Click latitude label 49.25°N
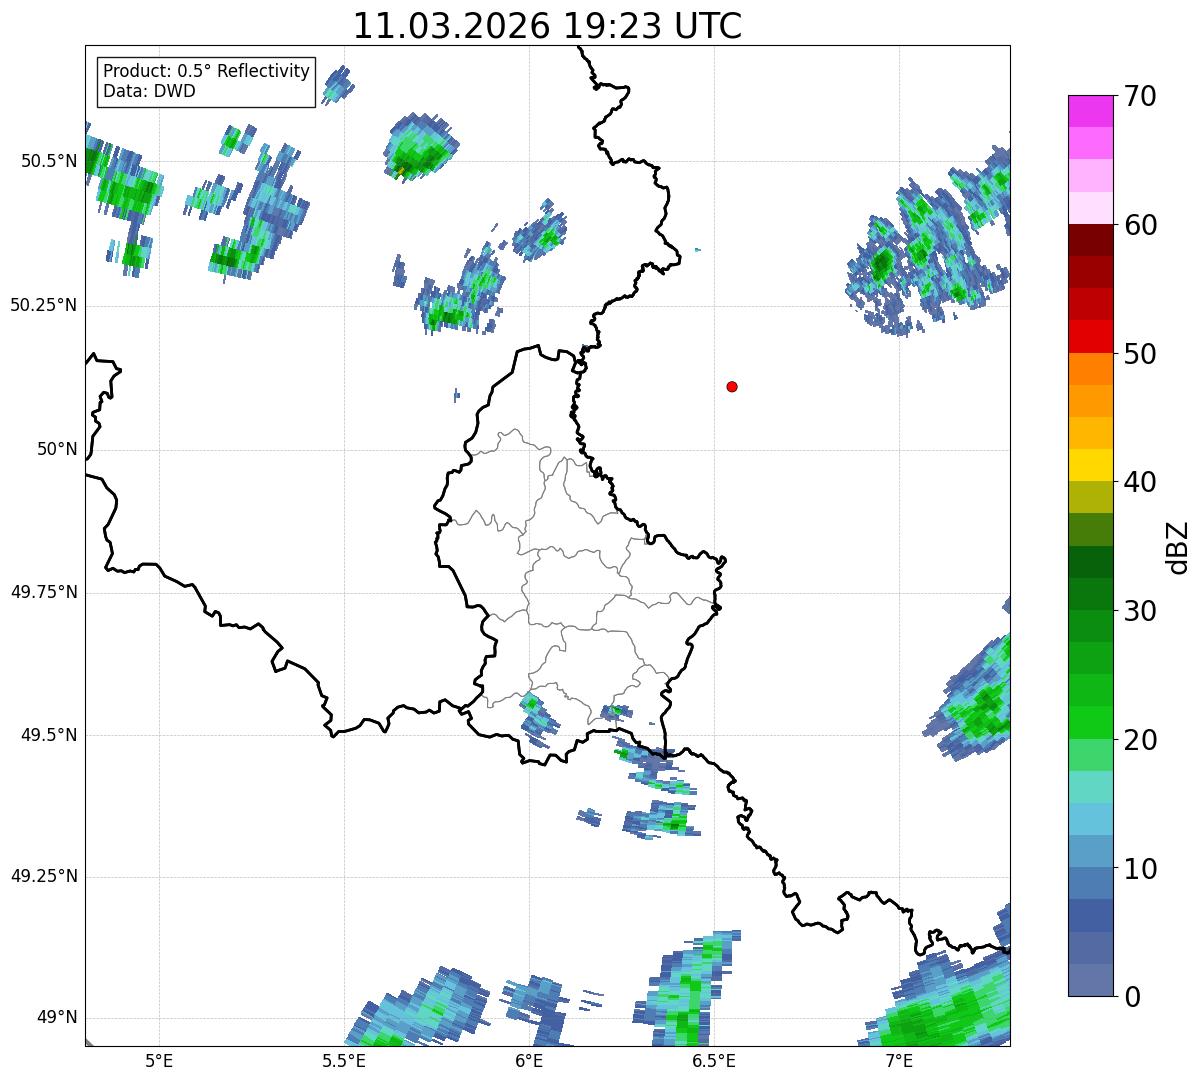This screenshot has height=1081, width=1202. tap(44, 877)
